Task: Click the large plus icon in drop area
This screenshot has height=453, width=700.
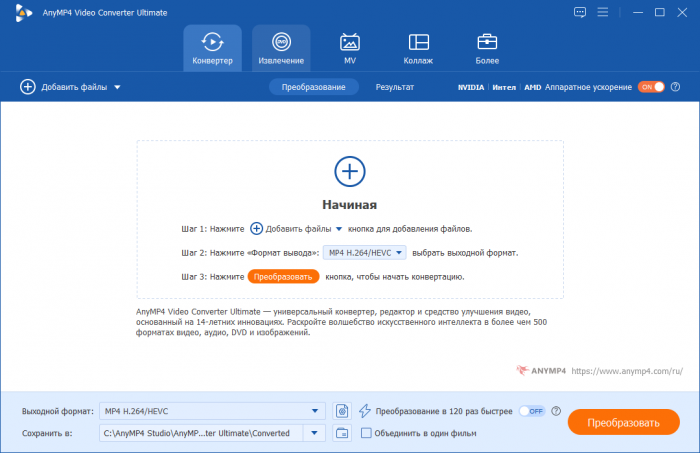Action: click(x=349, y=172)
